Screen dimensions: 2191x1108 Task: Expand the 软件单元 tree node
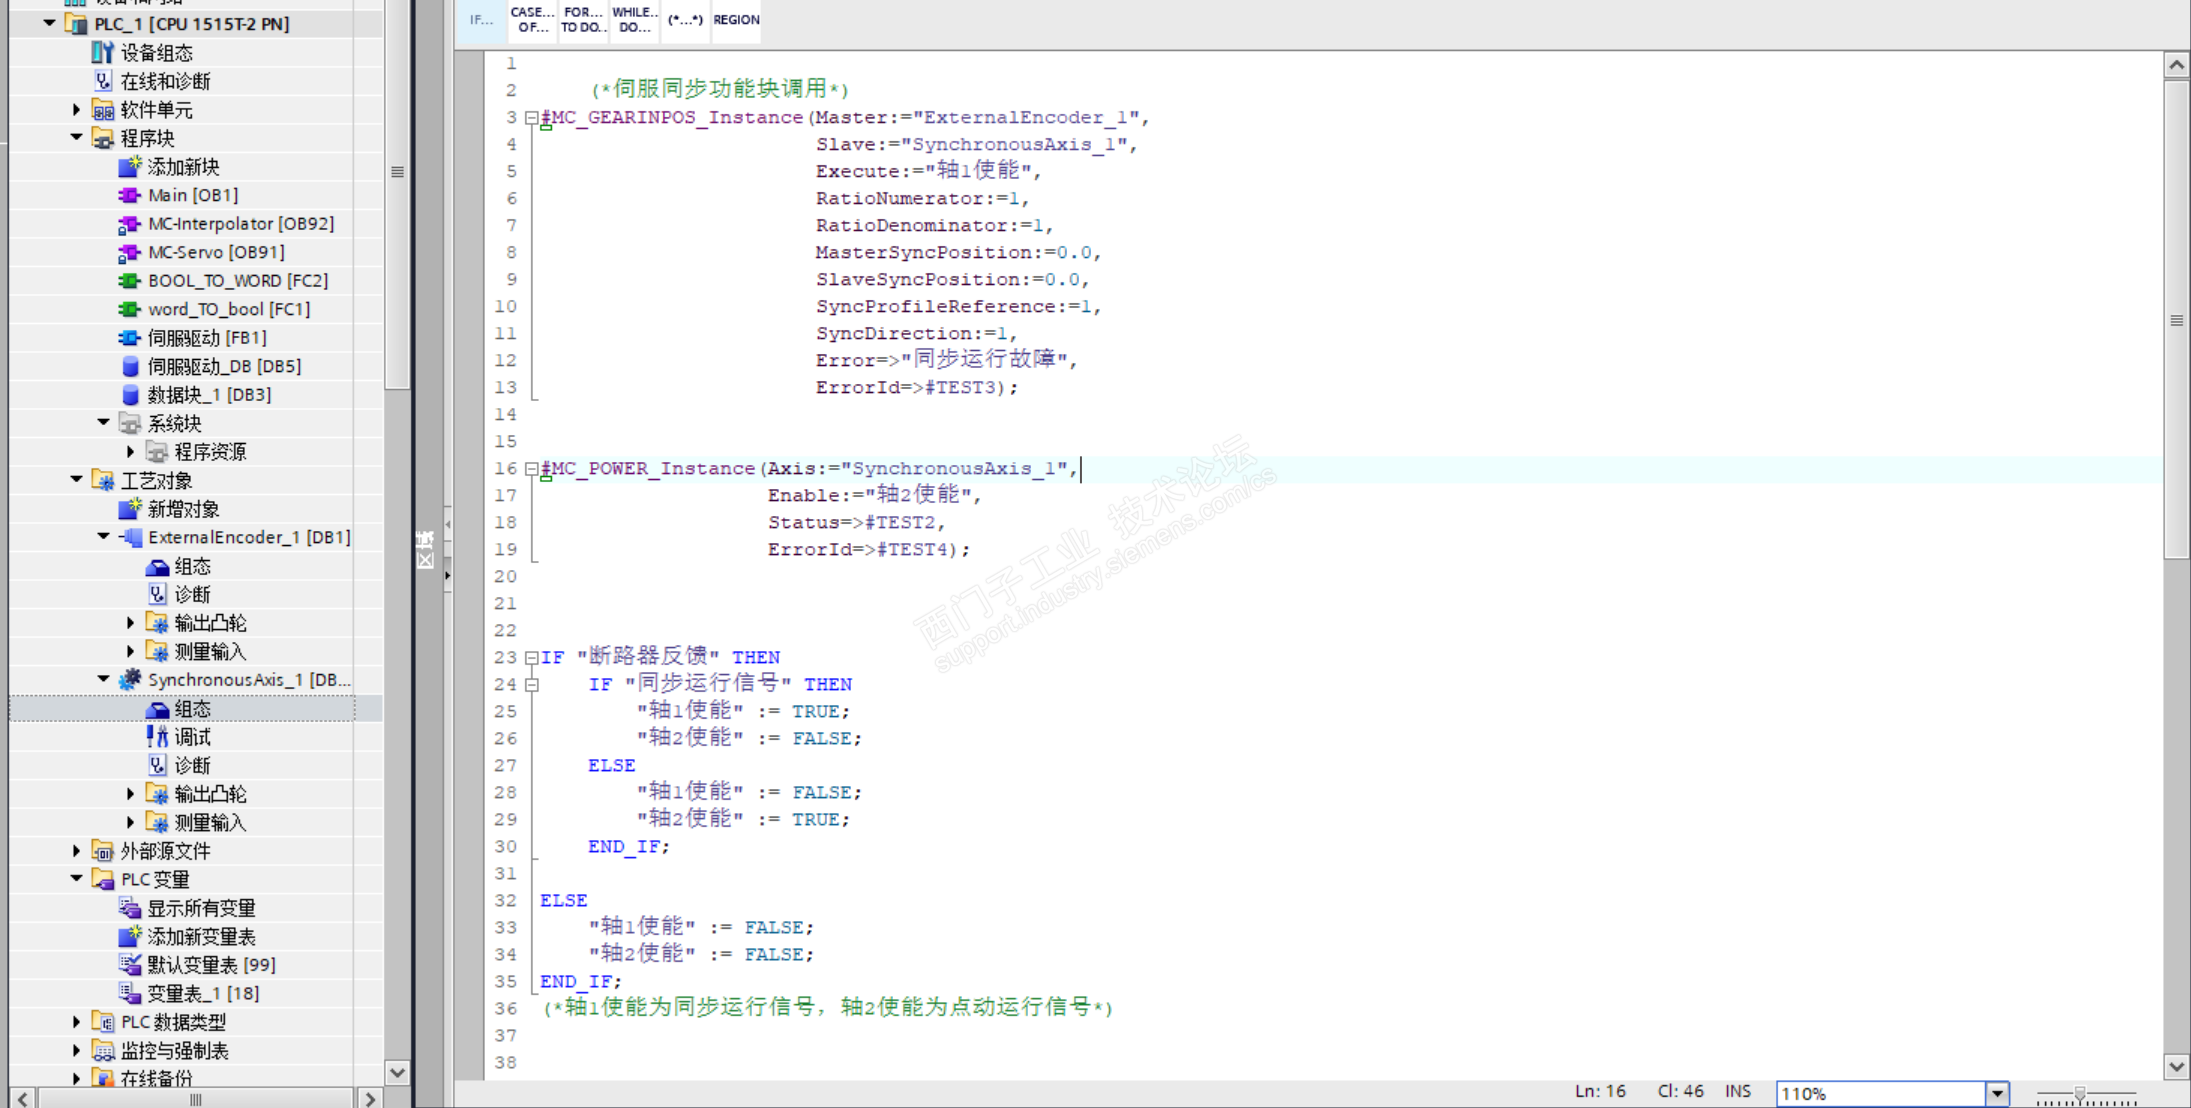click(x=77, y=110)
